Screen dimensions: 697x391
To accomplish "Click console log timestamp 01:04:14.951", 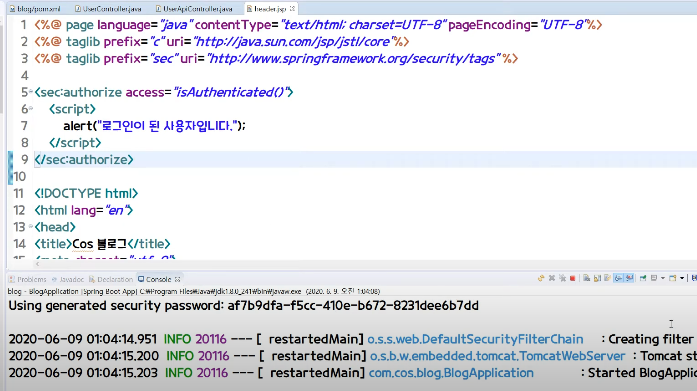I will point(122,339).
